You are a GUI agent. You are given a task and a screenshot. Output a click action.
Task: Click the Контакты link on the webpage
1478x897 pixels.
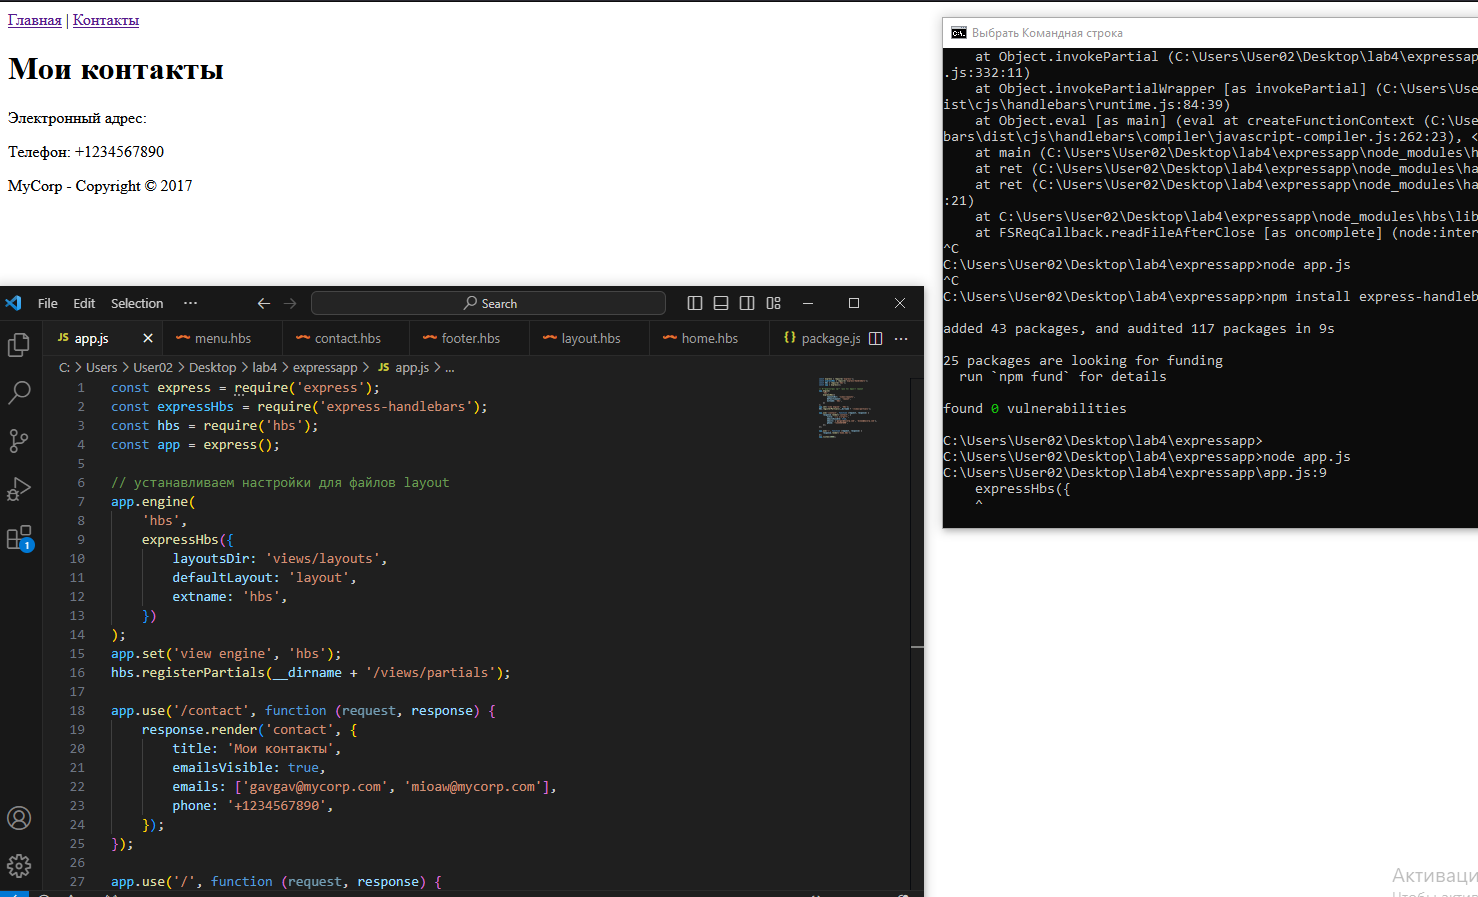click(106, 20)
